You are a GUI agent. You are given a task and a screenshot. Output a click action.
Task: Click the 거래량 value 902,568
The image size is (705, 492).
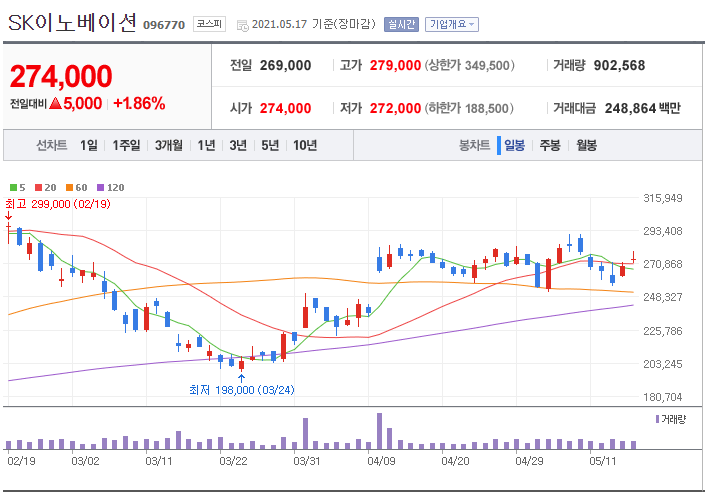click(619, 66)
